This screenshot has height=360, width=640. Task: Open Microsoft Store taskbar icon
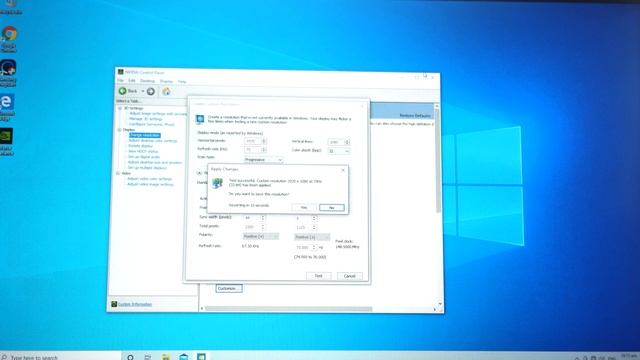pos(184,357)
